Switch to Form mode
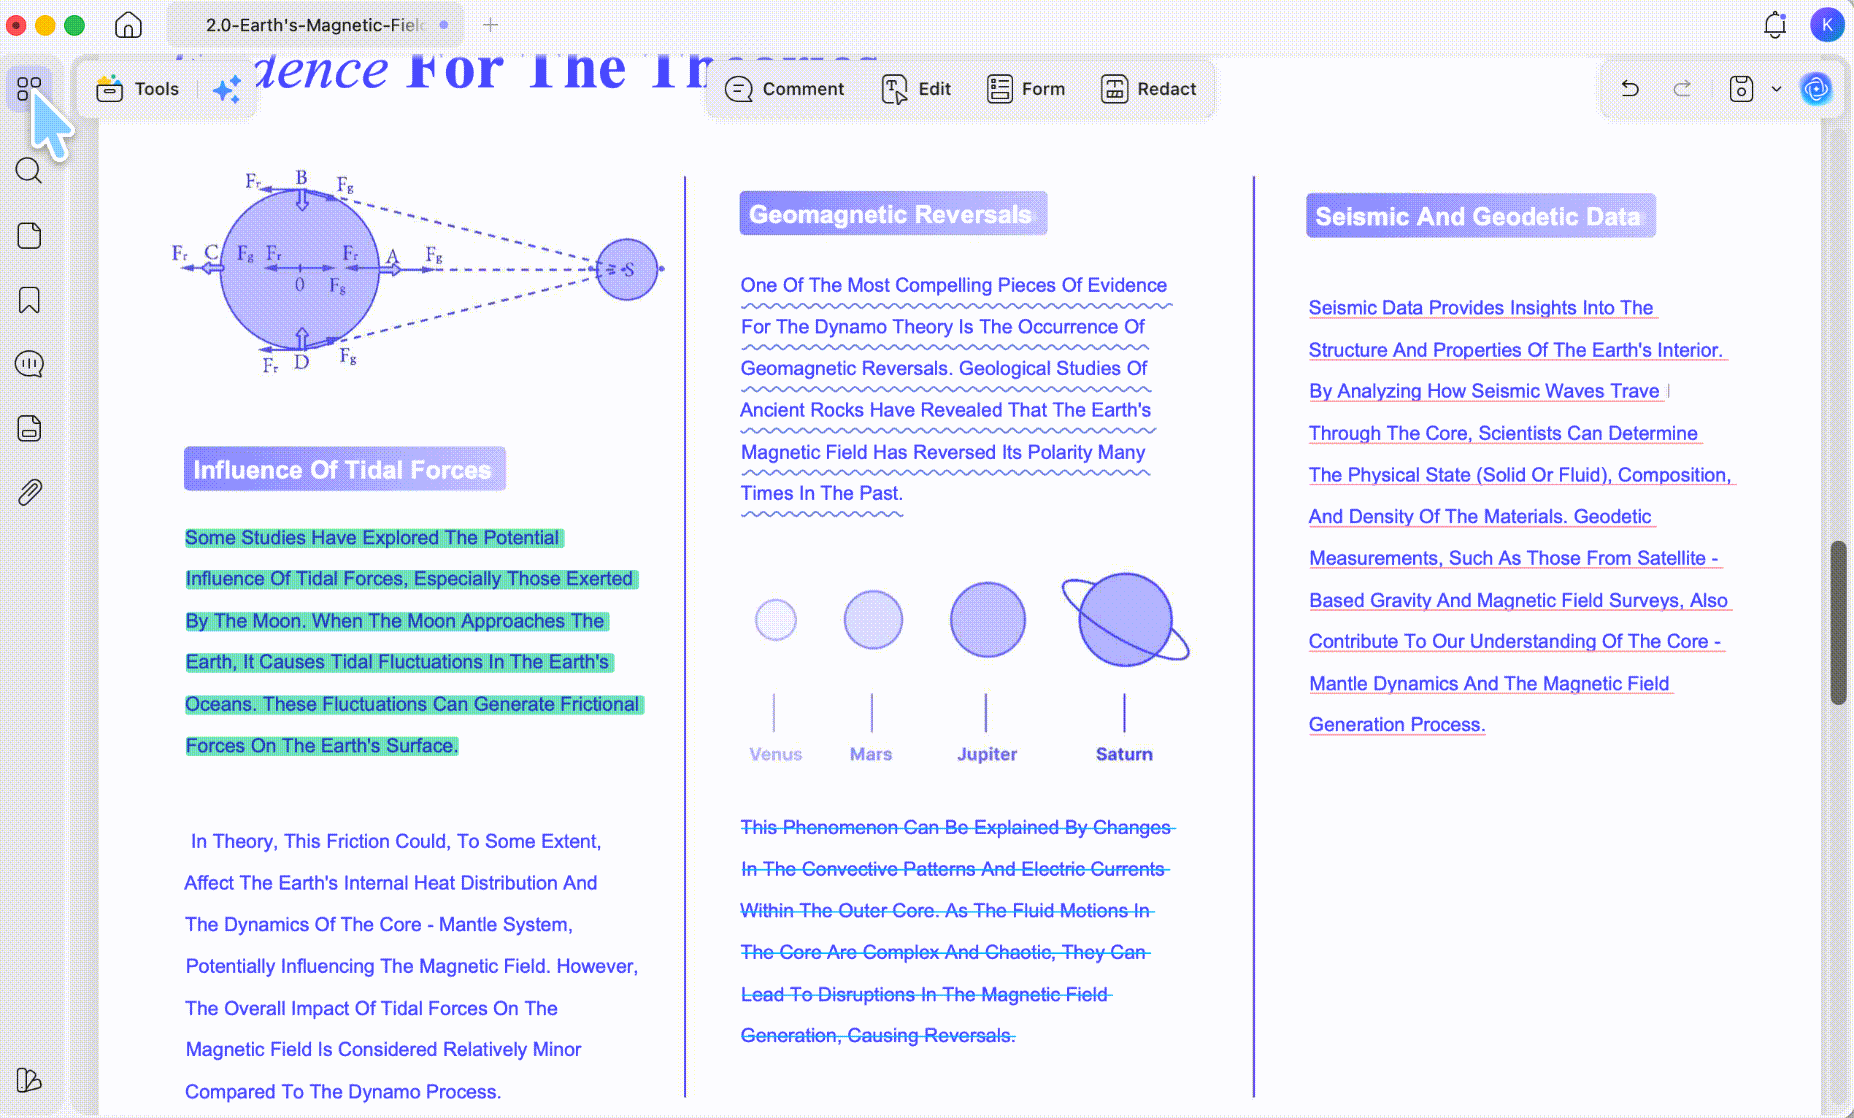 click(x=1026, y=89)
